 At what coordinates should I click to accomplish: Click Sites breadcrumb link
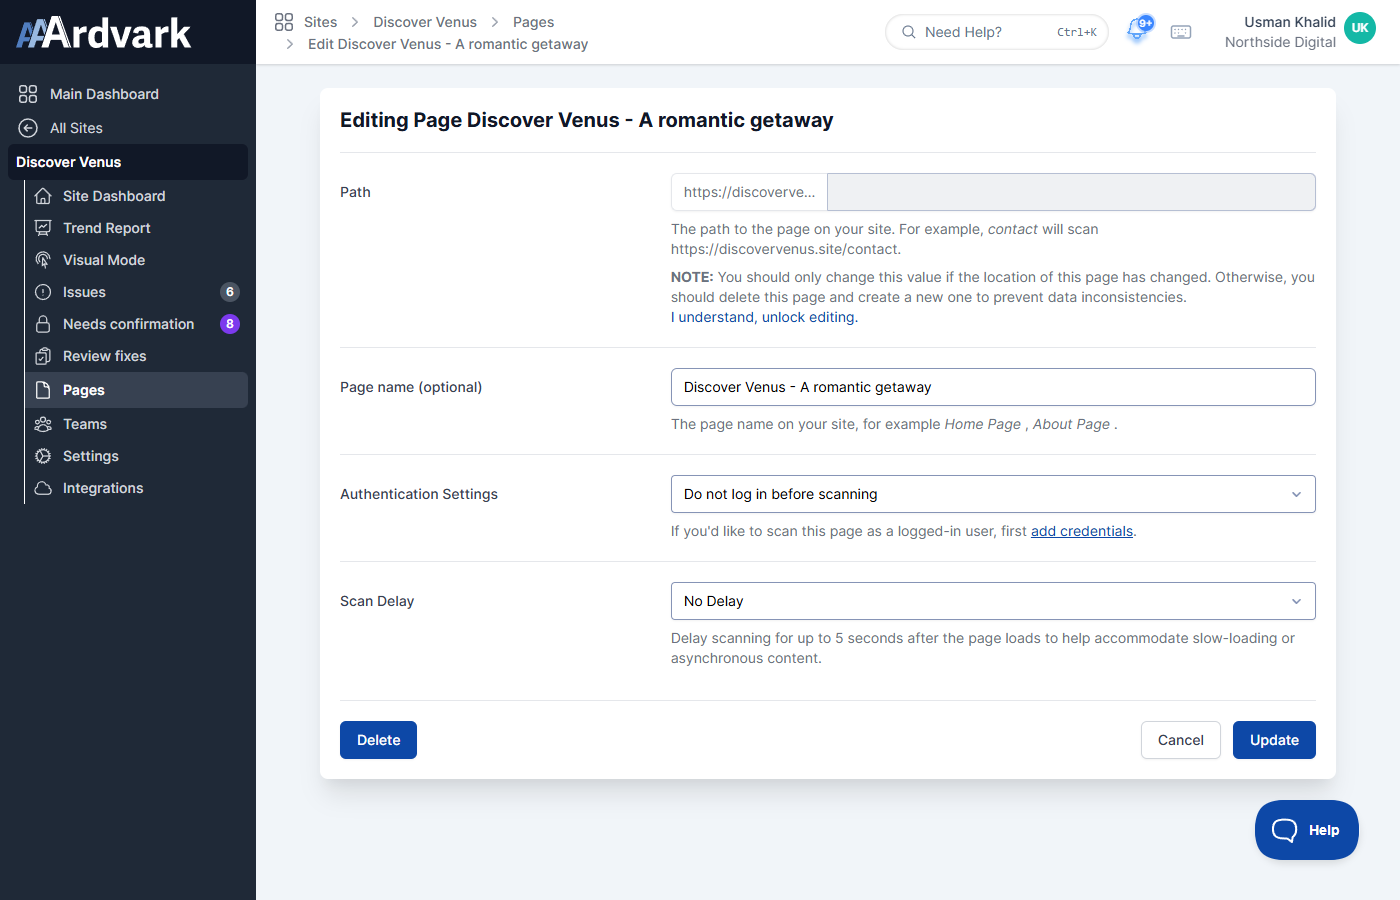(x=321, y=22)
